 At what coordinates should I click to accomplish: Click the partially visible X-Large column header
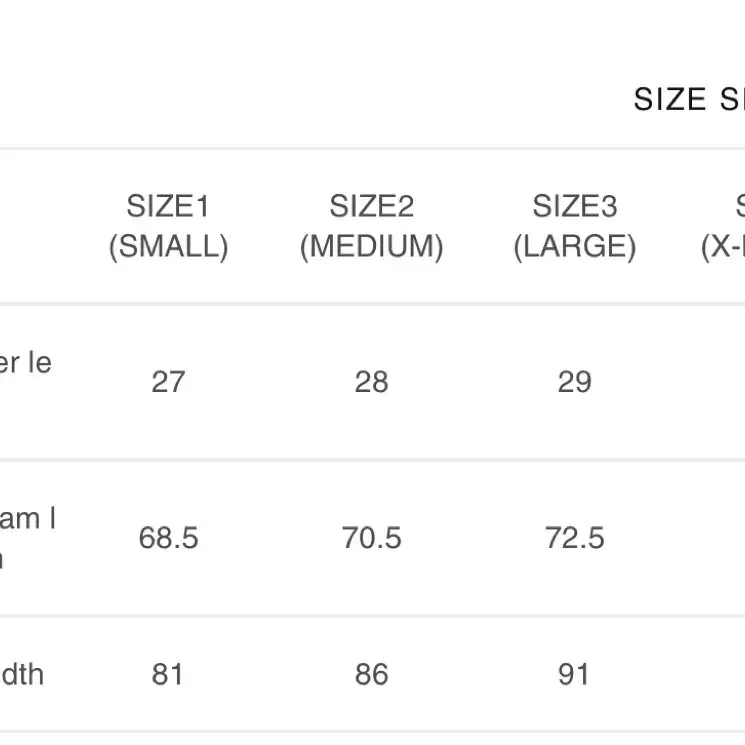click(723, 226)
